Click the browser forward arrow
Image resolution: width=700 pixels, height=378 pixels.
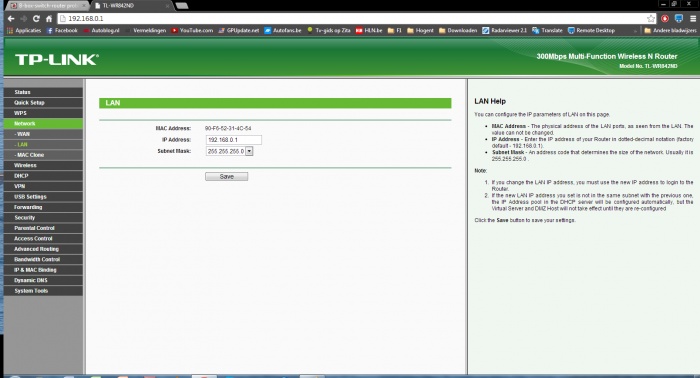pyautogui.click(x=23, y=19)
